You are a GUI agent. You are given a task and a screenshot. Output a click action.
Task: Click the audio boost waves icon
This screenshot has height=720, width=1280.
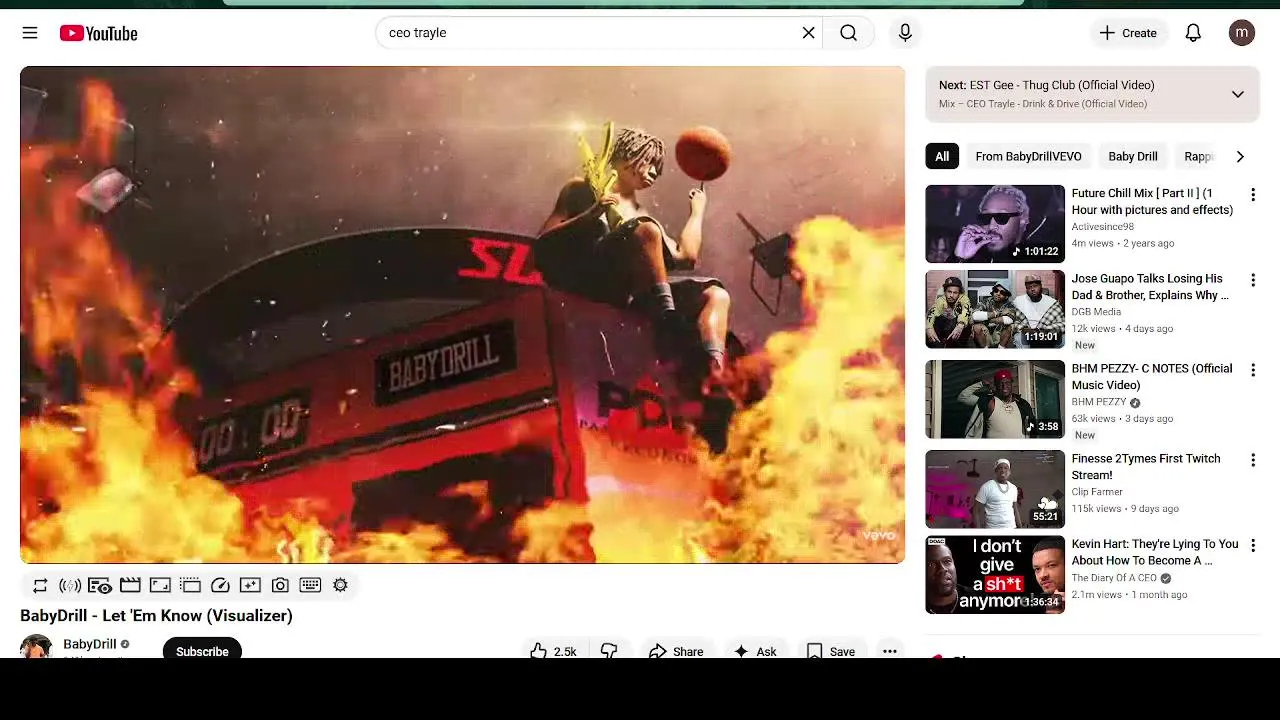70,585
